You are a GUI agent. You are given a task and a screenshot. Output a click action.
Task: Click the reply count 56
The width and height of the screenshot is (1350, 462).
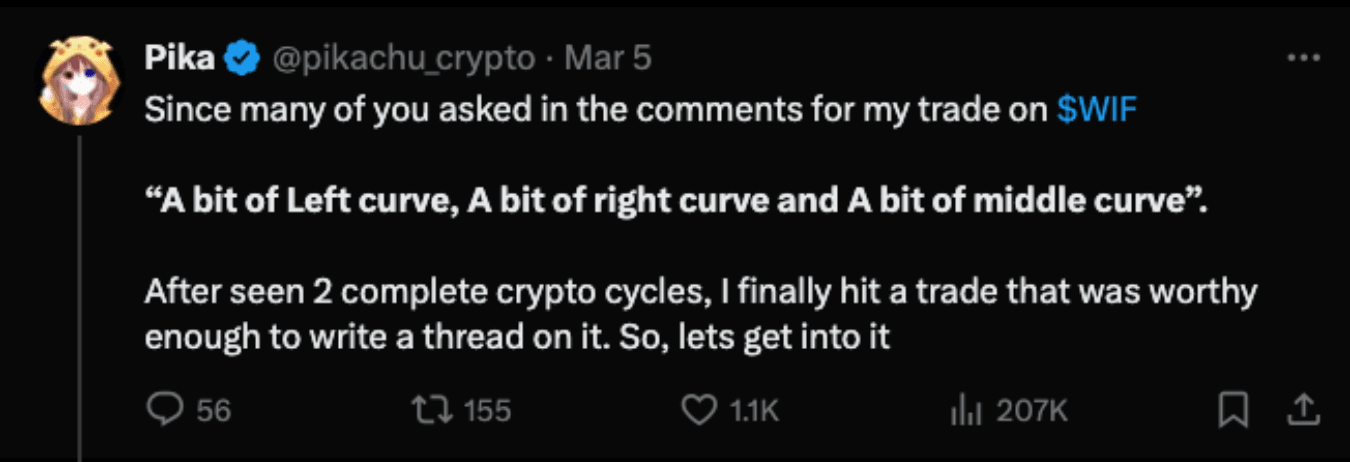click(x=213, y=410)
